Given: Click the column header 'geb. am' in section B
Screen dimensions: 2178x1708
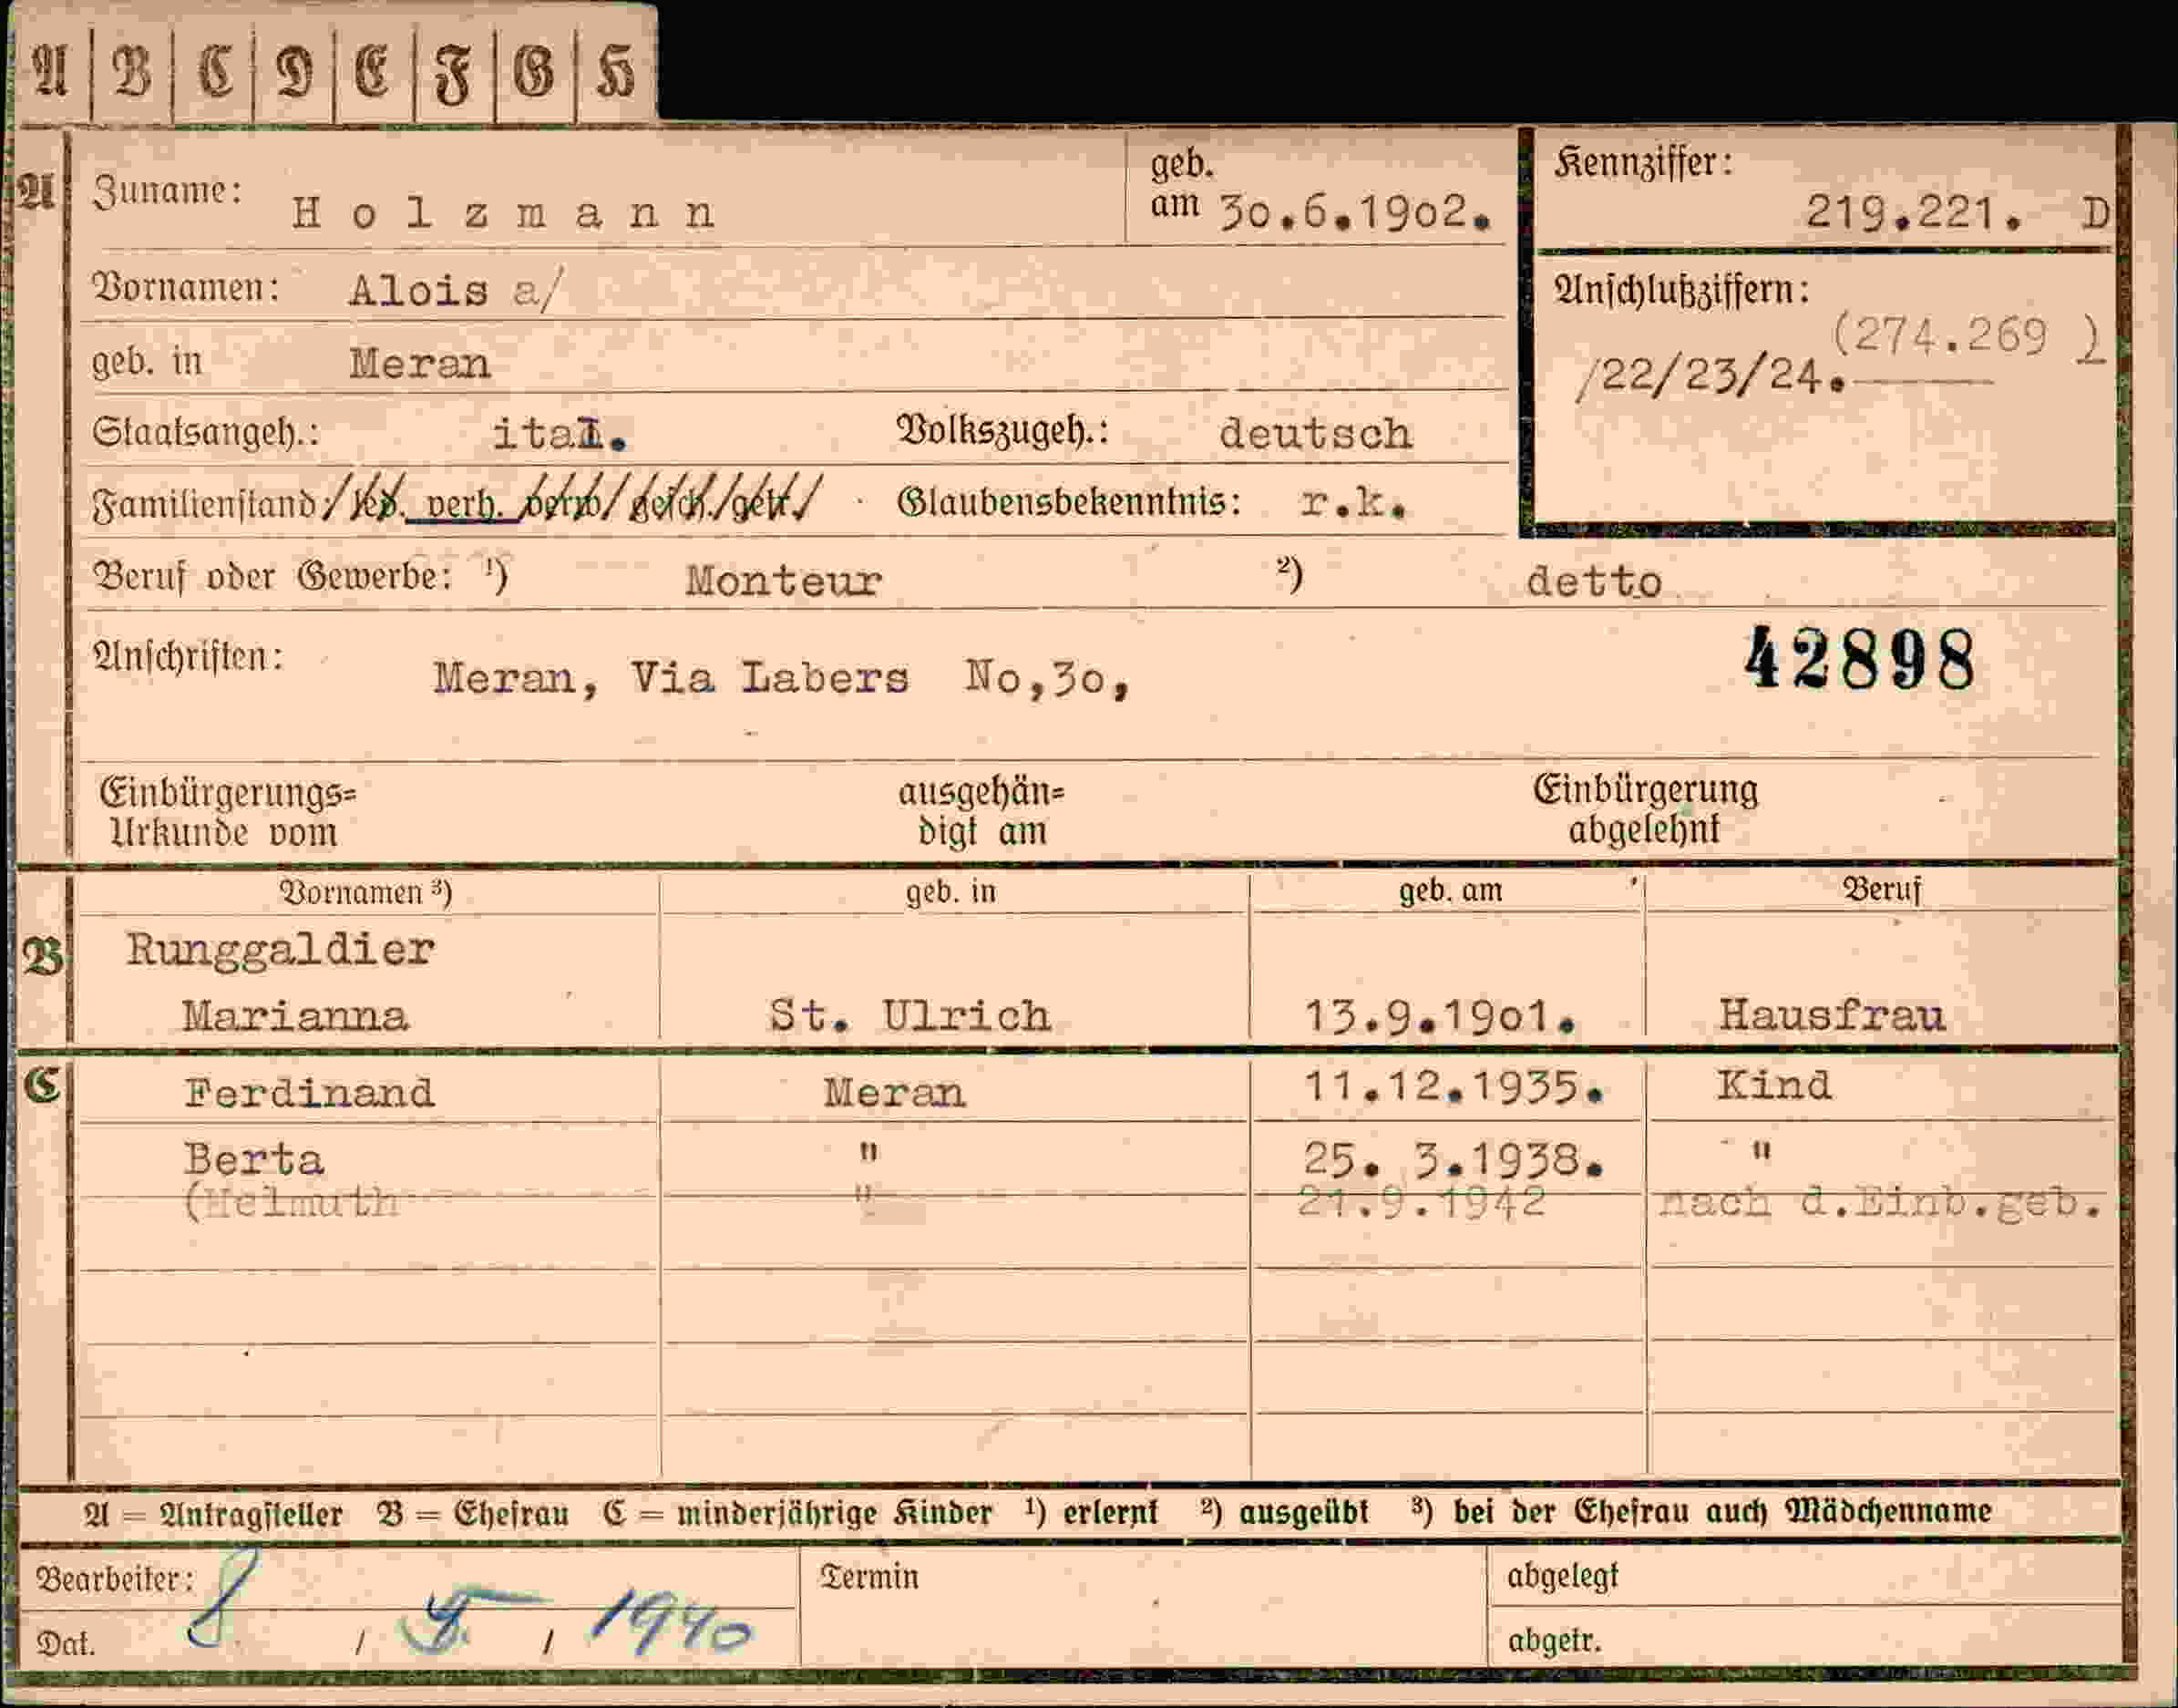Looking at the screenshot, I should coord(1450,890).
